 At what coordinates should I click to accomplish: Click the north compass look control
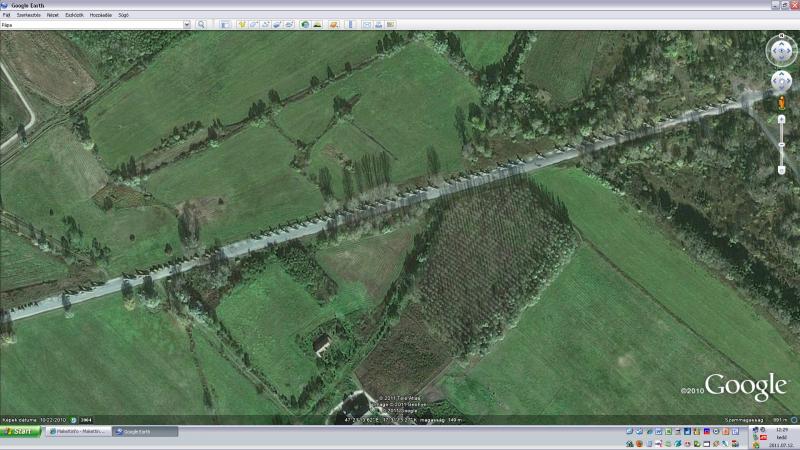pos(781,38)
